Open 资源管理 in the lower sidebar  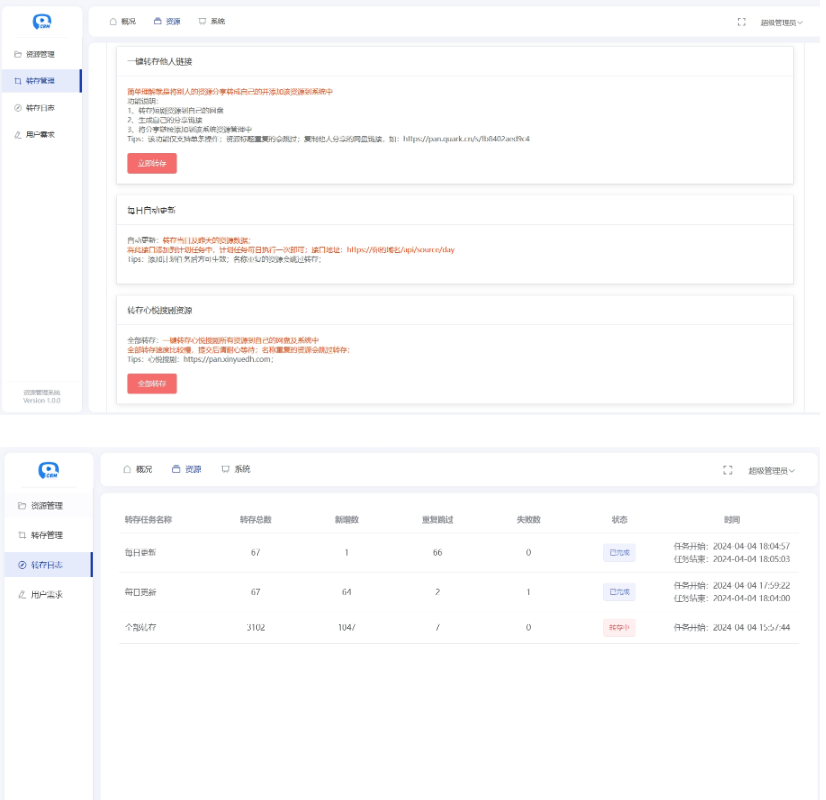pos(46,506)
